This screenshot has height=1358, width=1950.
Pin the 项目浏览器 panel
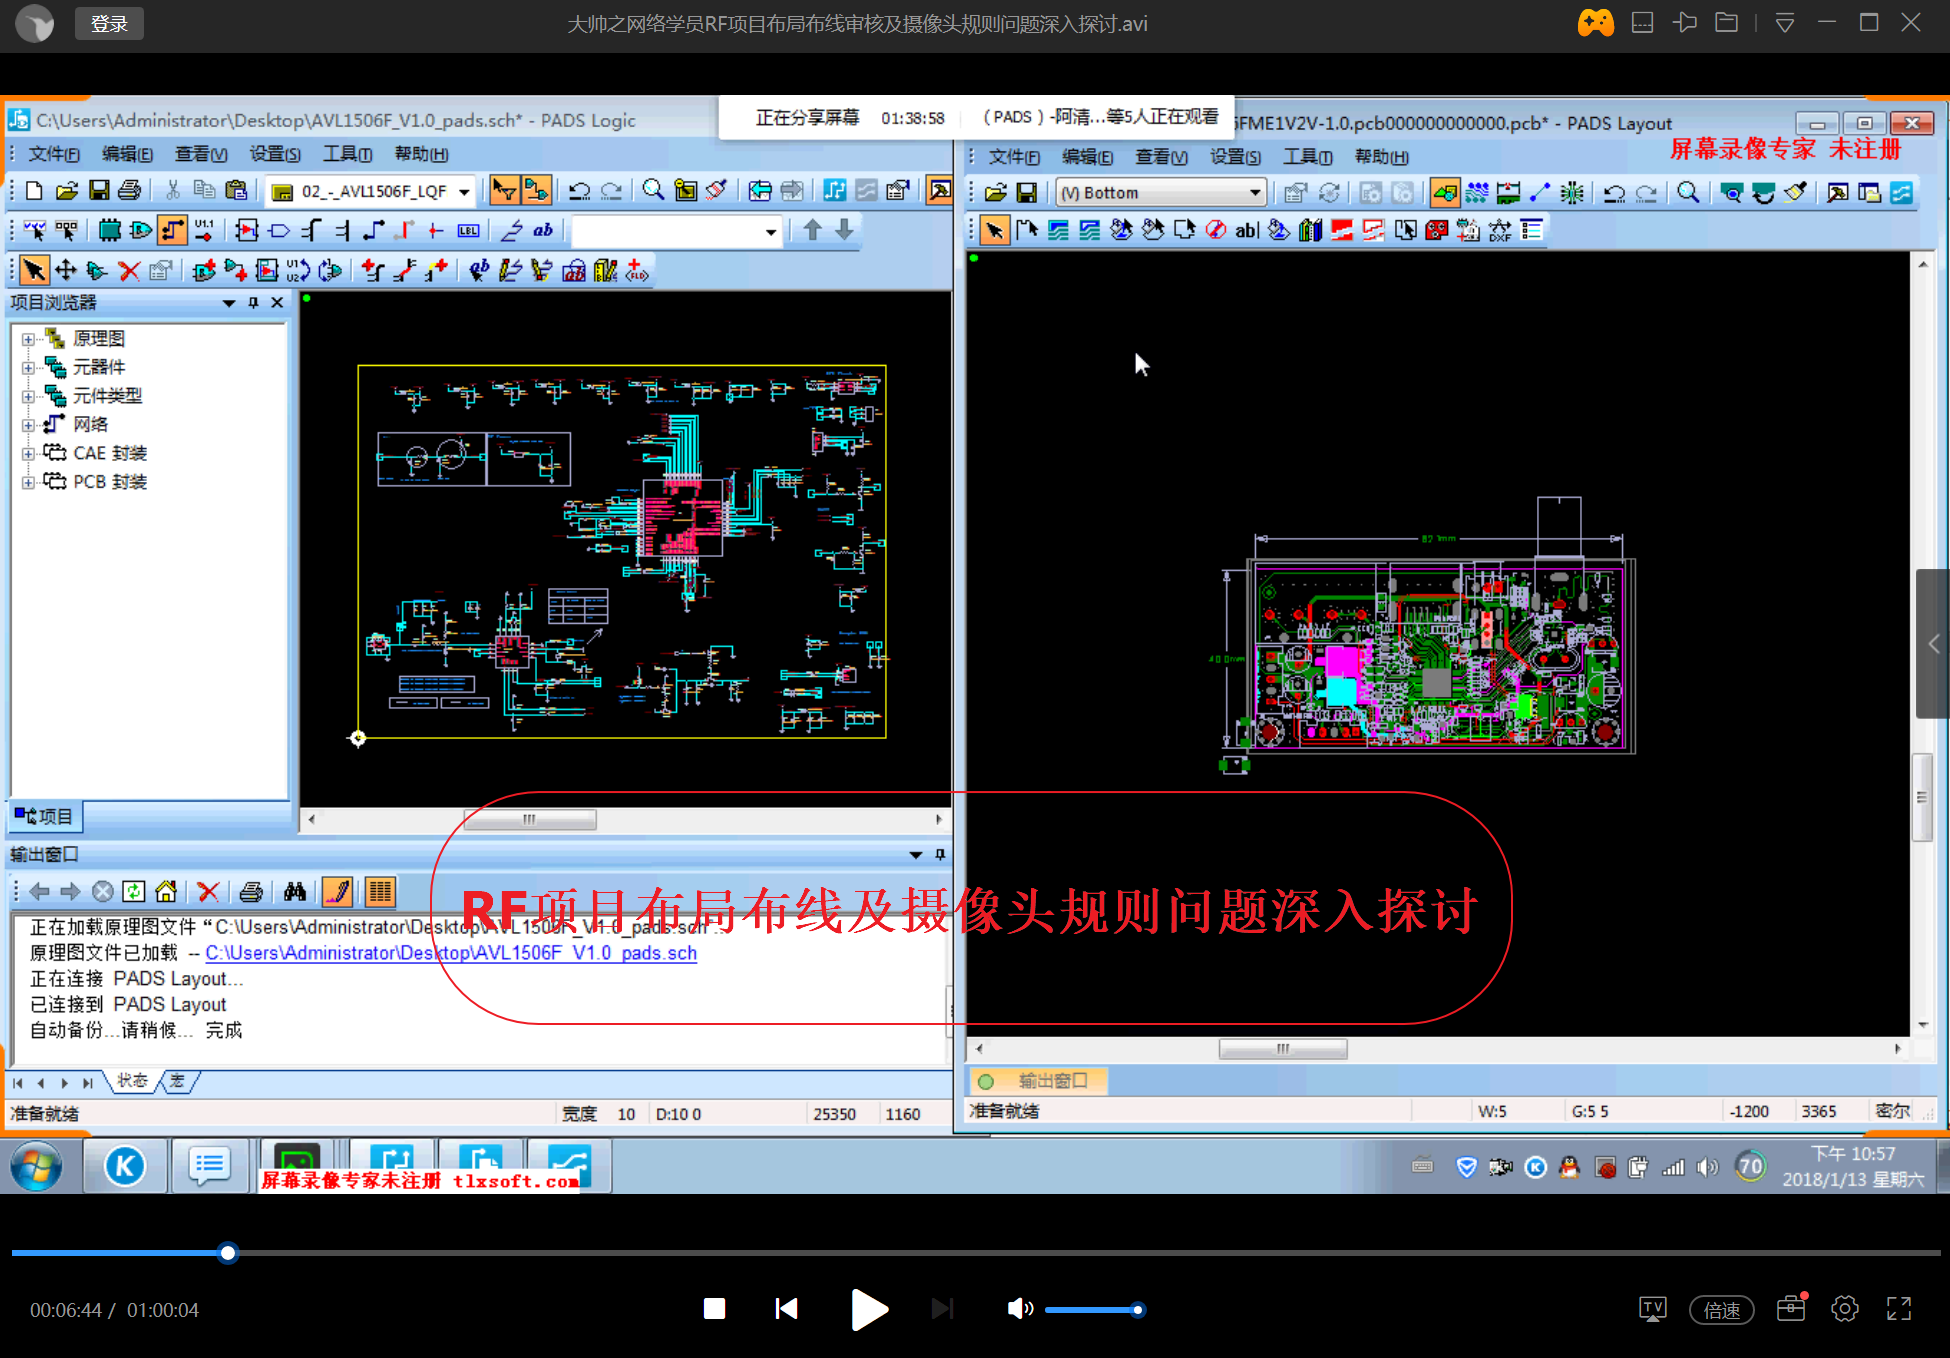click(253, 303)
